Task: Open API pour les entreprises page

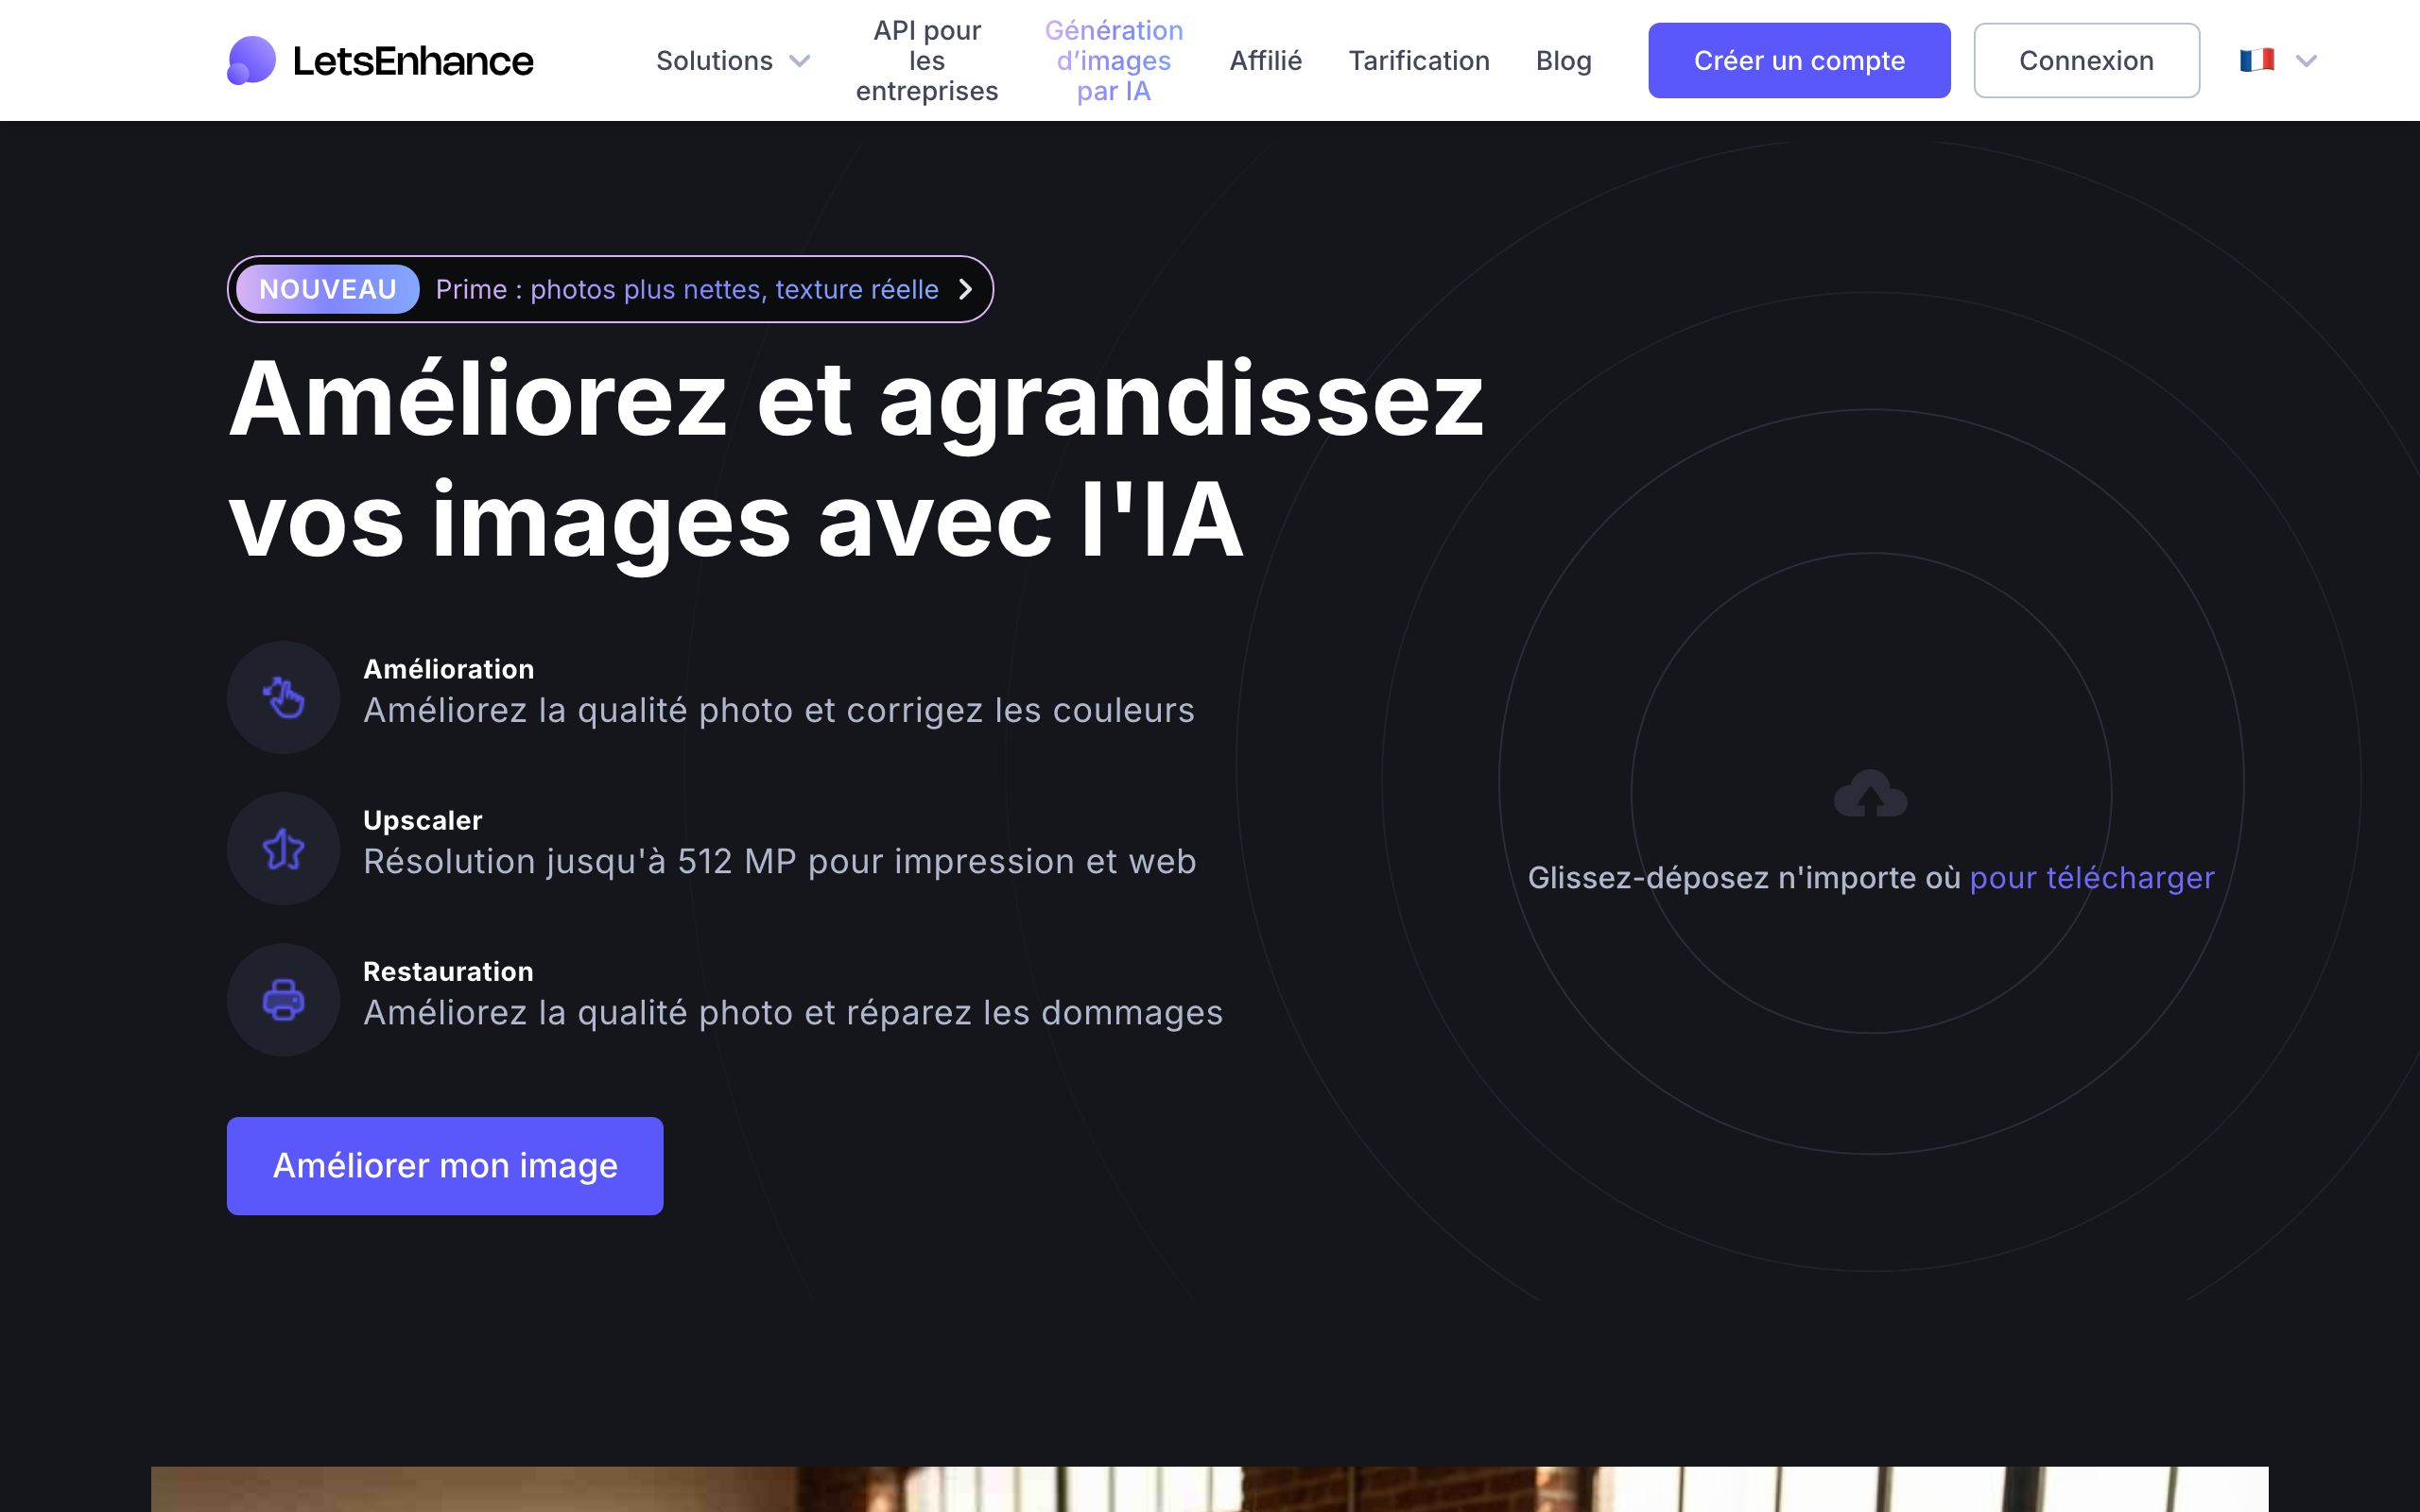Action: [x=927, y=61]
